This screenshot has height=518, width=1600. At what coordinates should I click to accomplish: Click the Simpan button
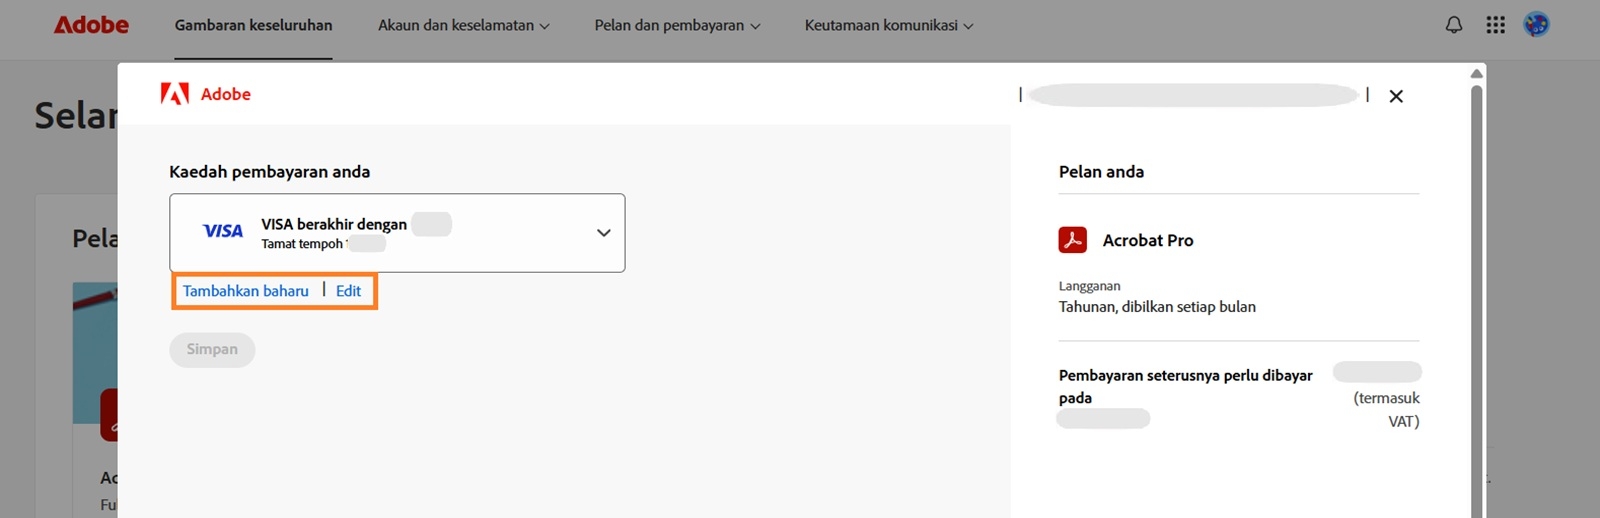[x=212, y=349]
